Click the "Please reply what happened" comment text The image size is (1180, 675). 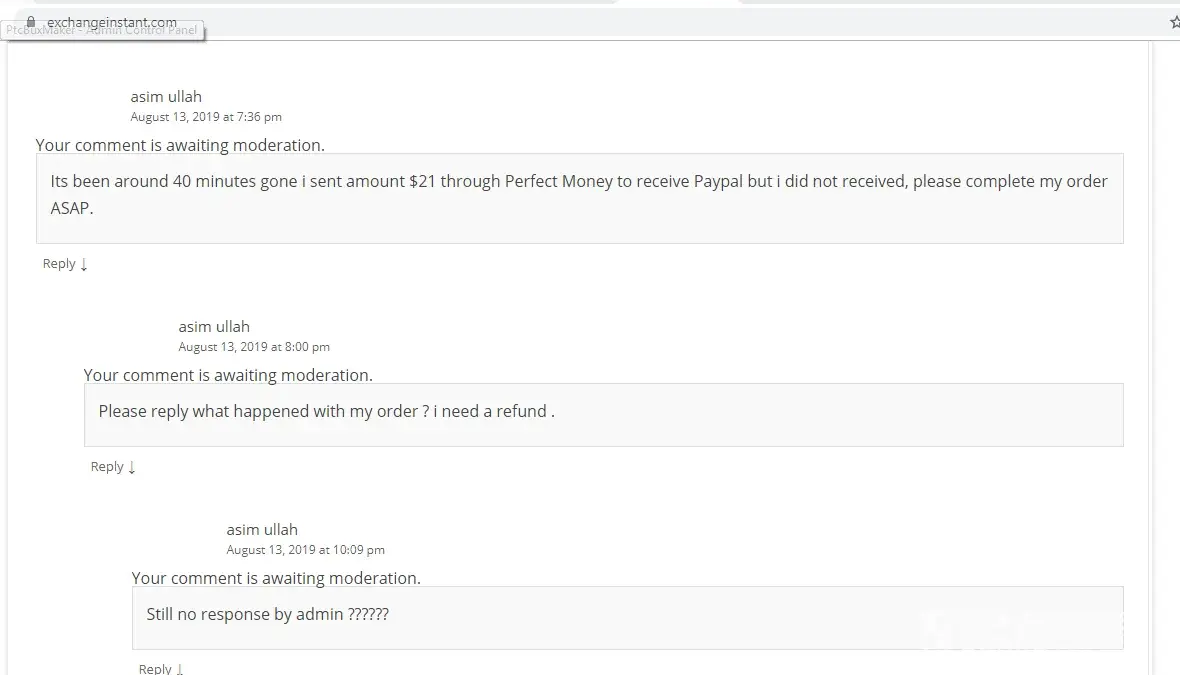tap(326, 411)
